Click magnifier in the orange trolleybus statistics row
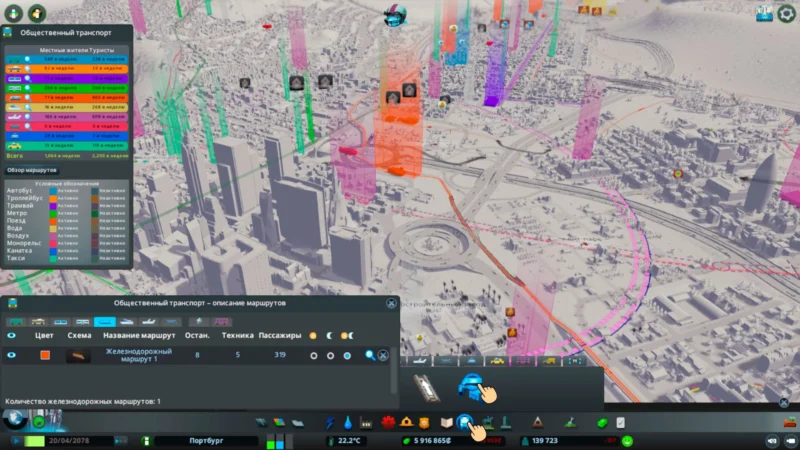 point(28,69)
